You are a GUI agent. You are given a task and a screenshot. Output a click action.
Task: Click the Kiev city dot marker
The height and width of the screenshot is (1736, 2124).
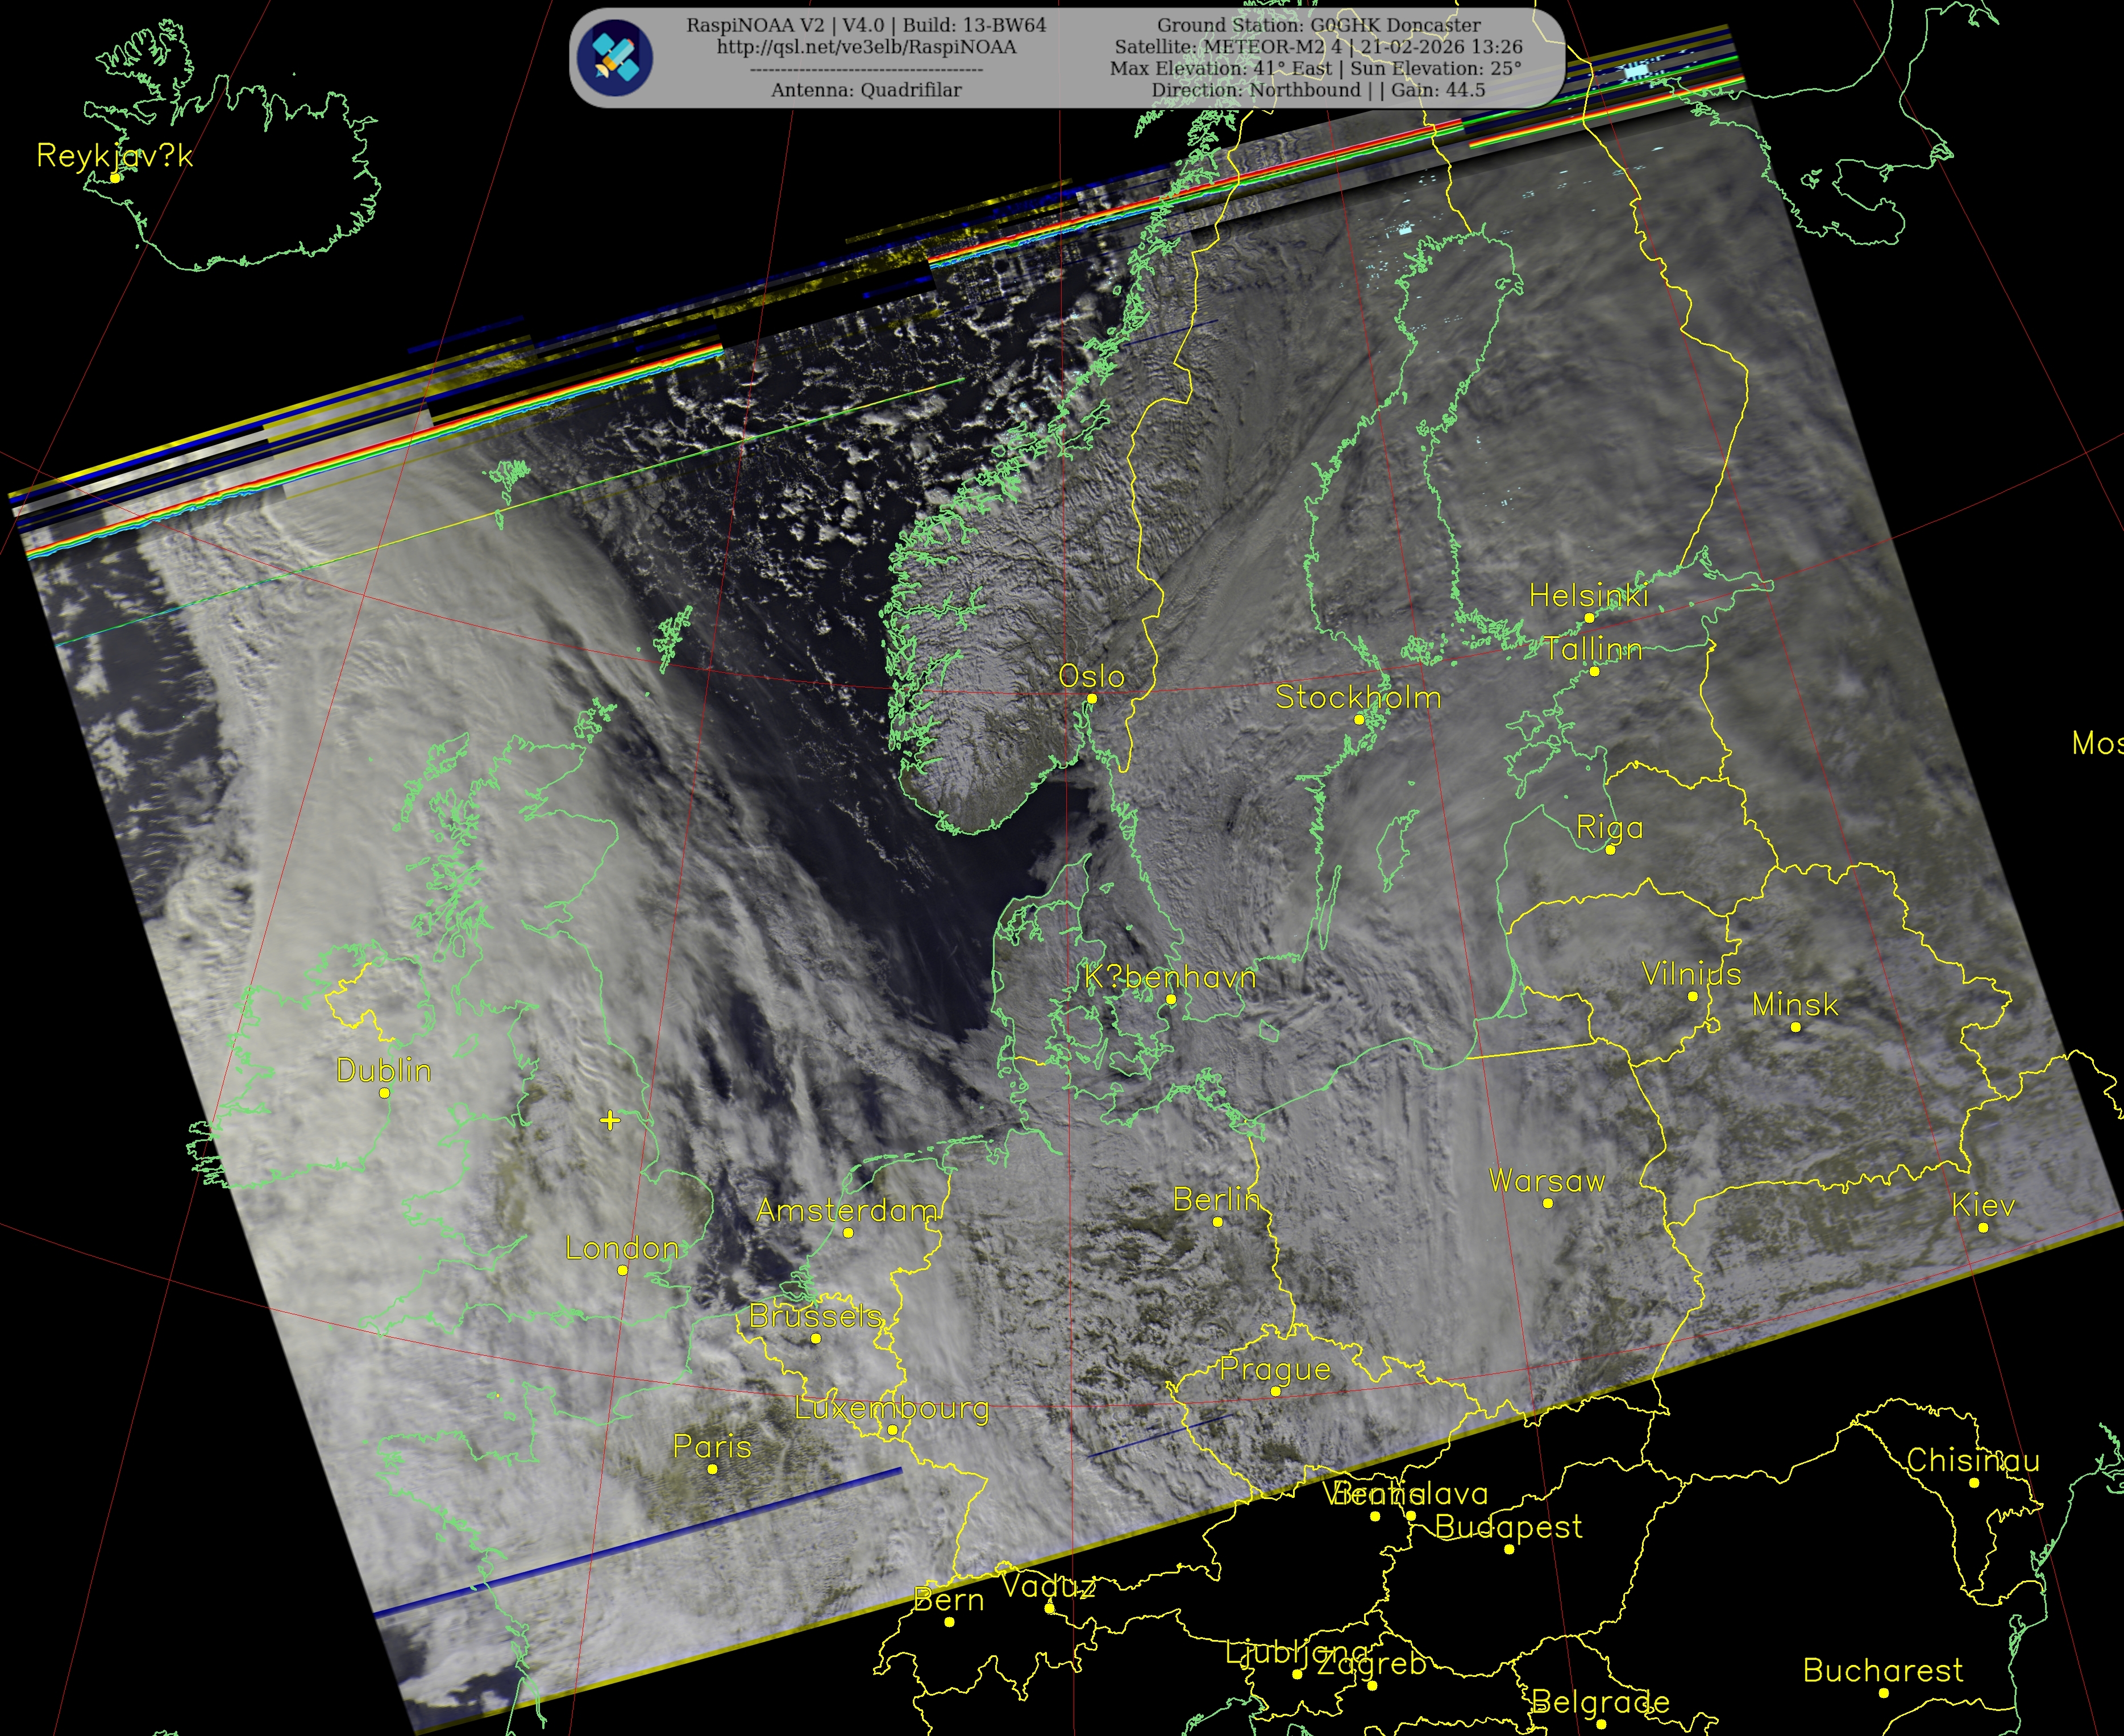tap(1983, 1228)
